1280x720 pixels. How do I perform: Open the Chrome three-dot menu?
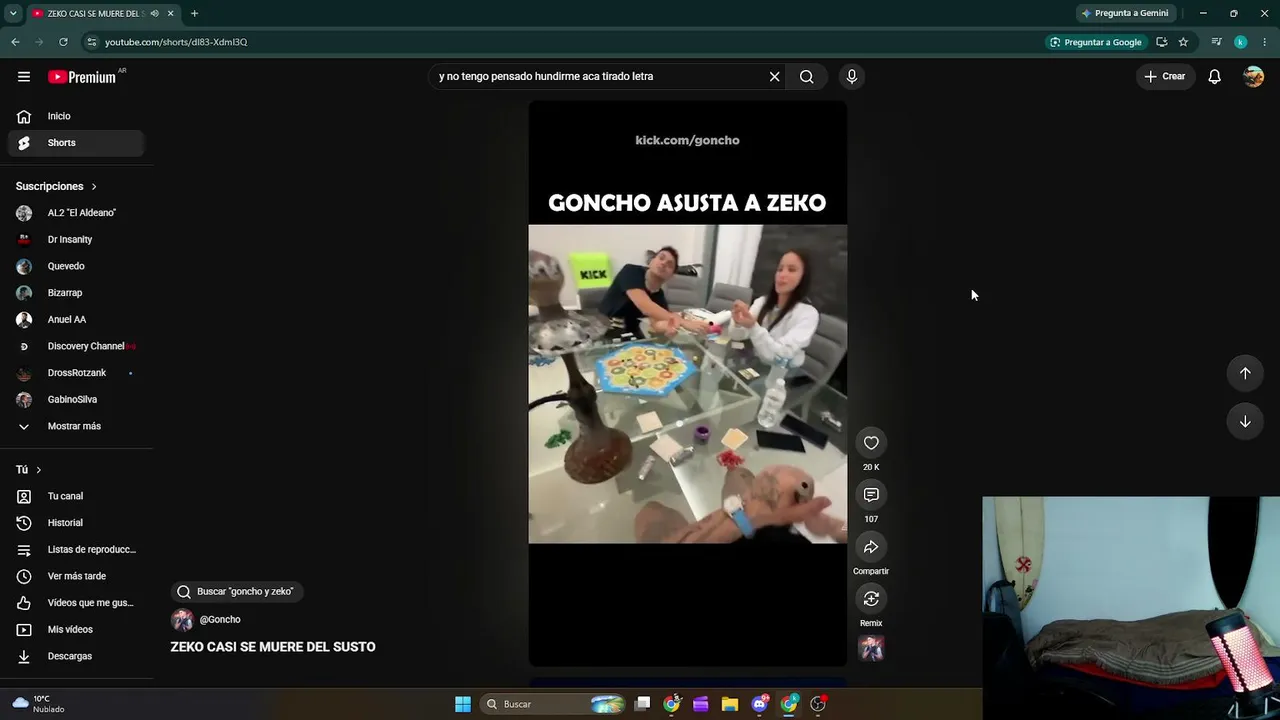pos(1265,42)
